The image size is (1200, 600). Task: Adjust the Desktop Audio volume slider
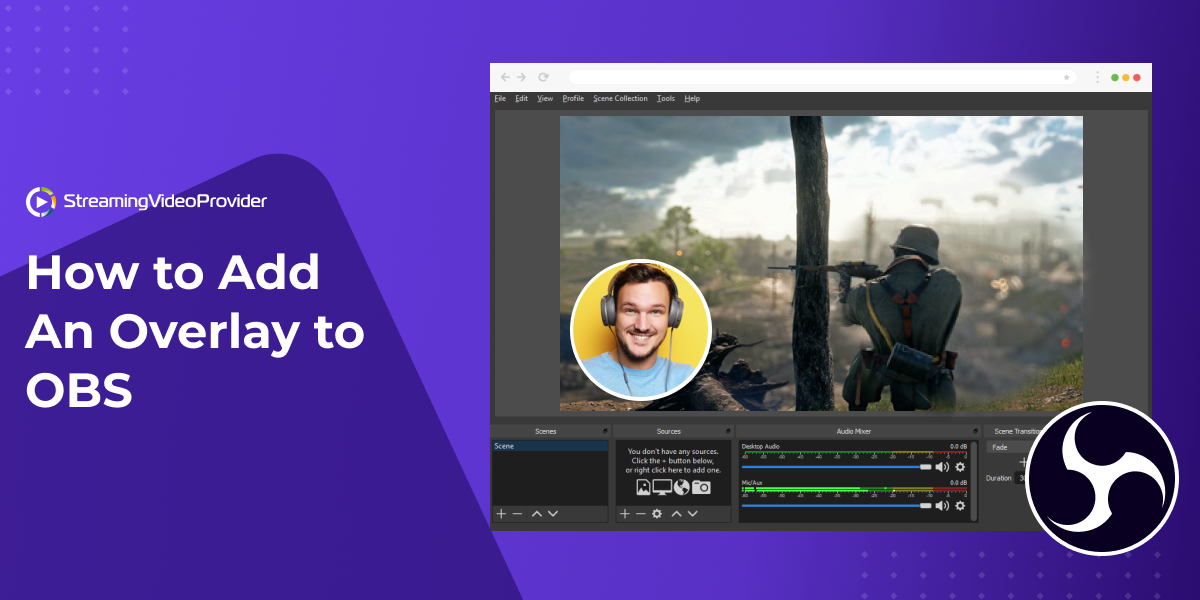pyautogui.click(x=836, y=467)
